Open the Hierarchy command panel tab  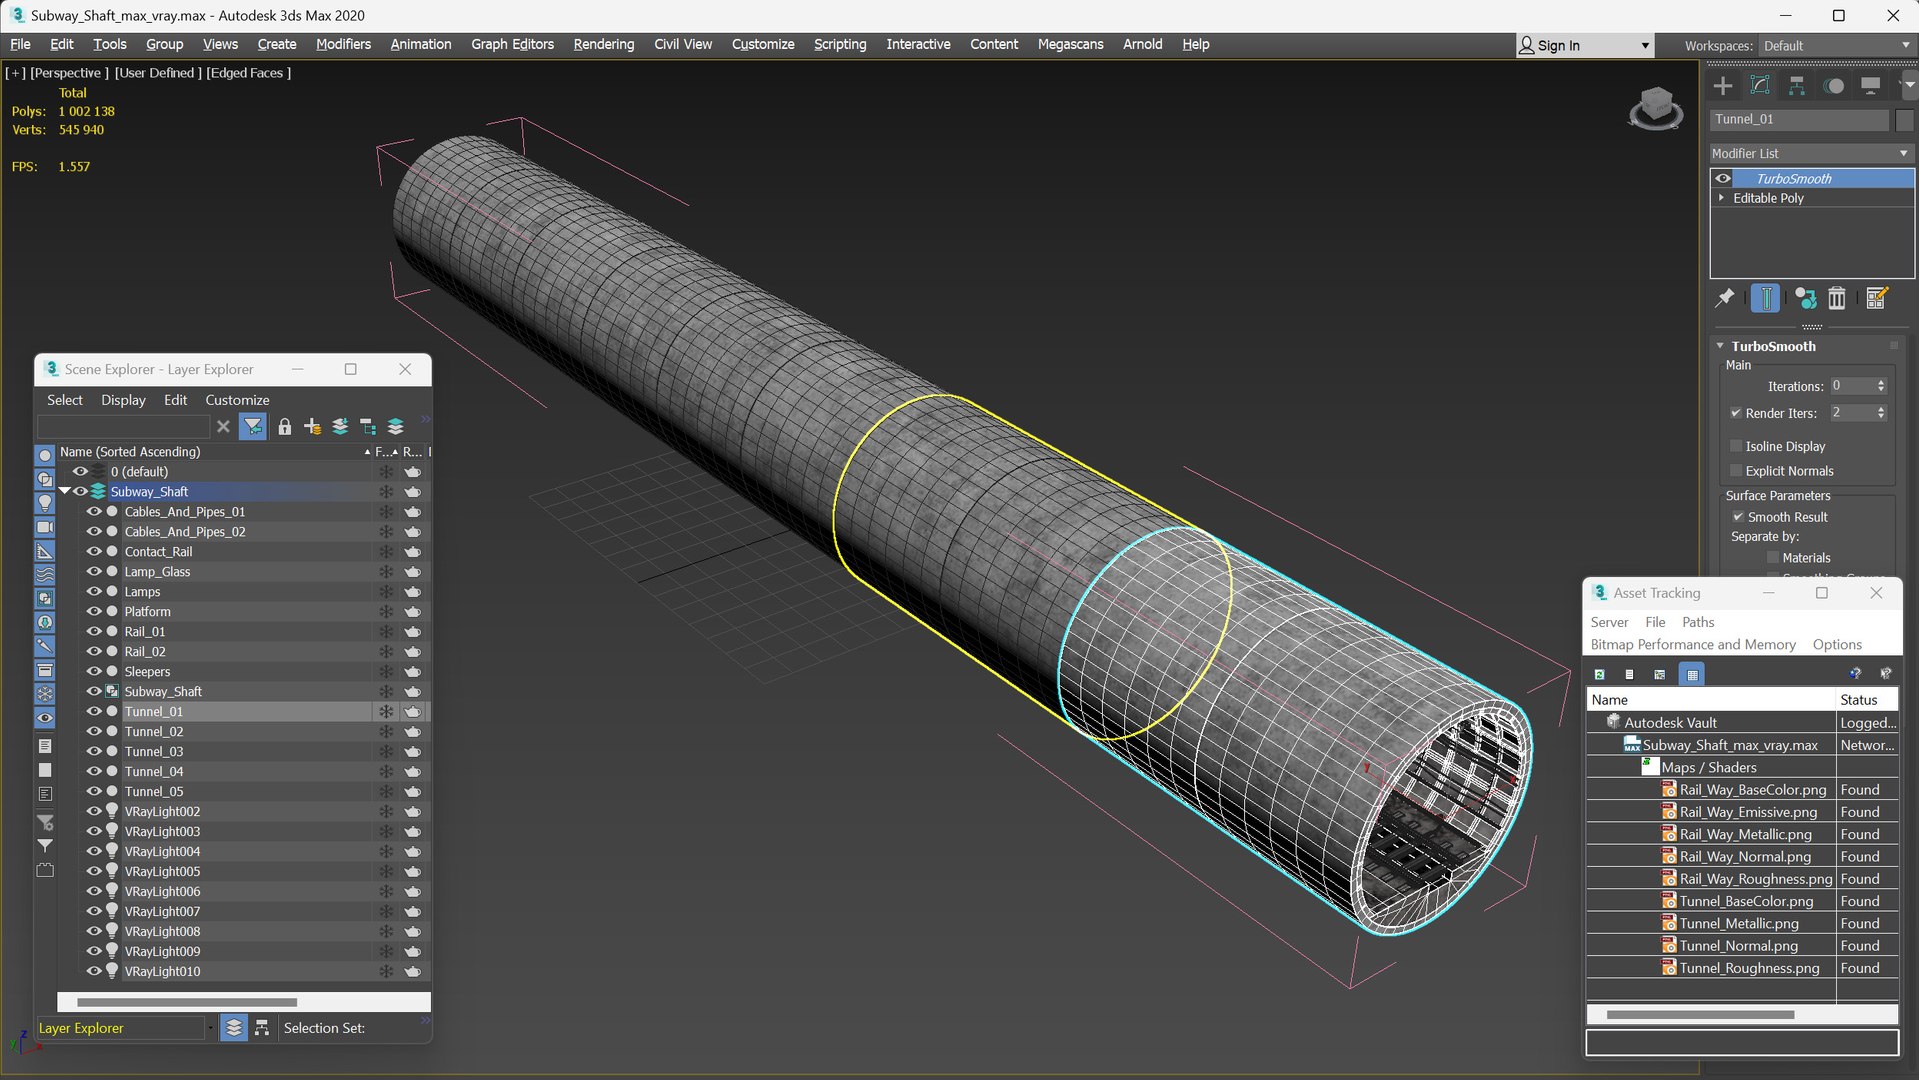click(1797, 86)
